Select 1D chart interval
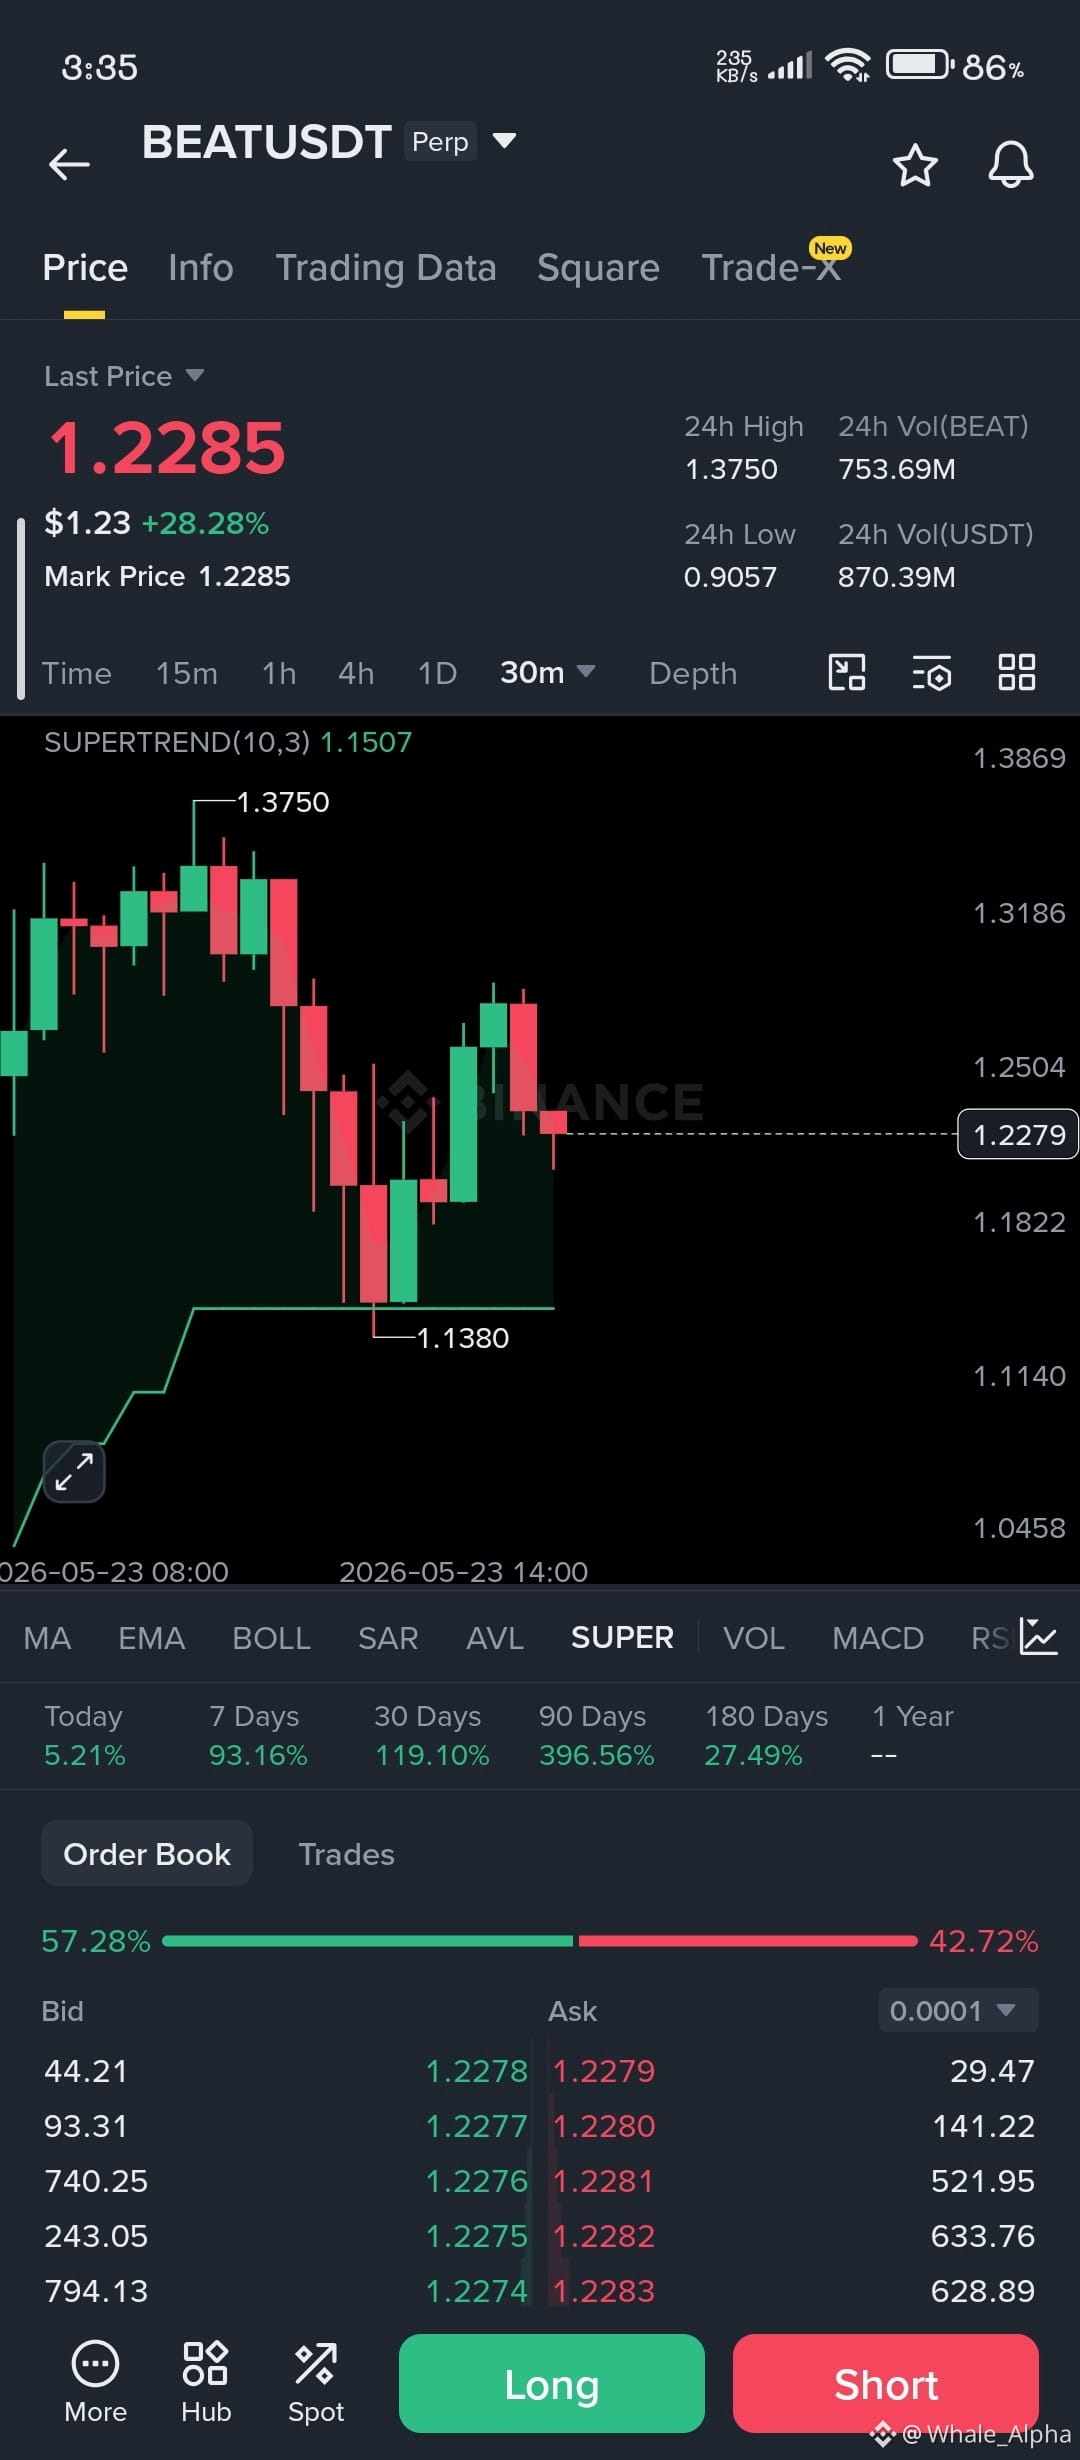This screenshot has height=2460, width=1080. [437, 673]
